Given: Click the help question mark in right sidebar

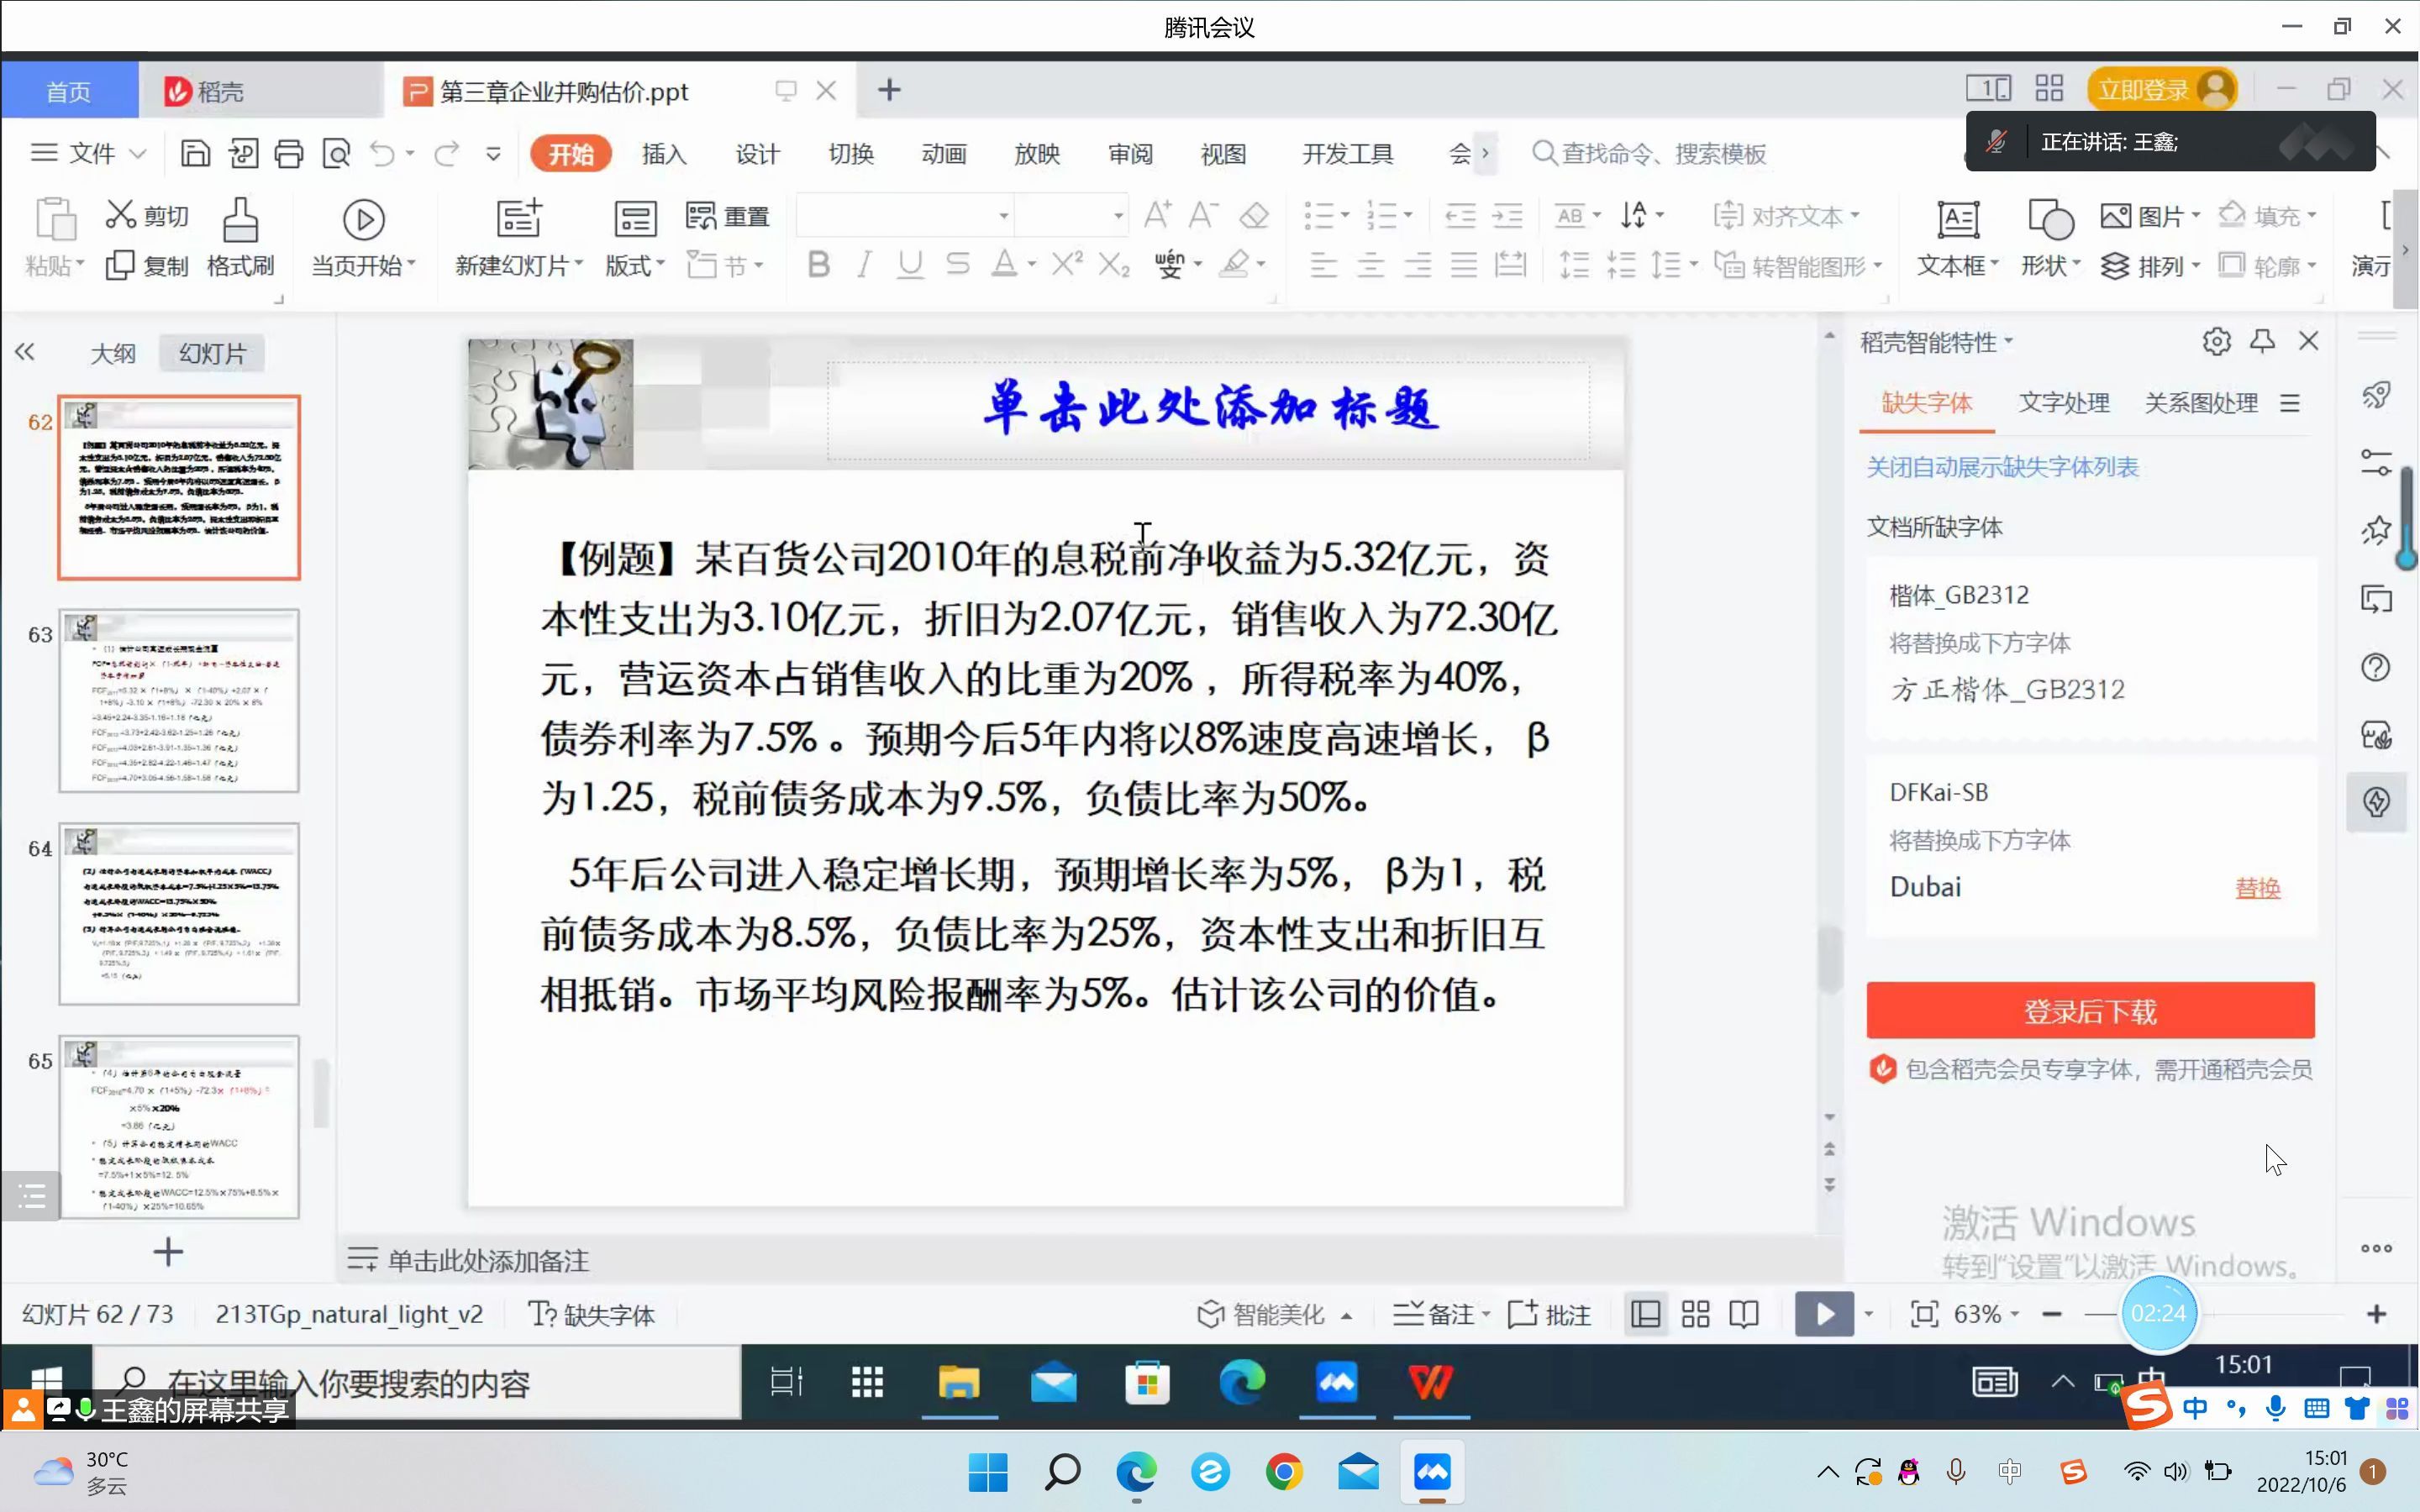Looking at the screenshot, I should (2376, 667).
